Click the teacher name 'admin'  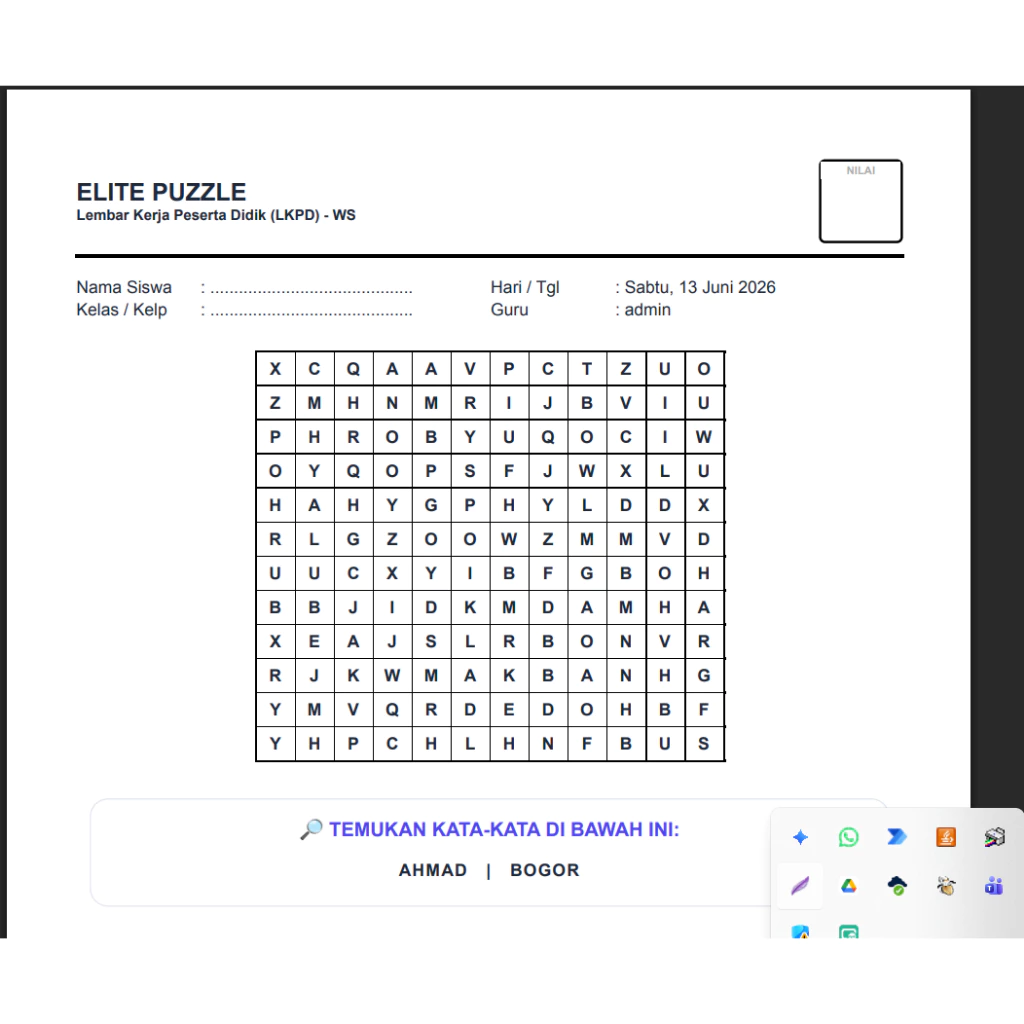pyautogui.click(x=647, y=310)
